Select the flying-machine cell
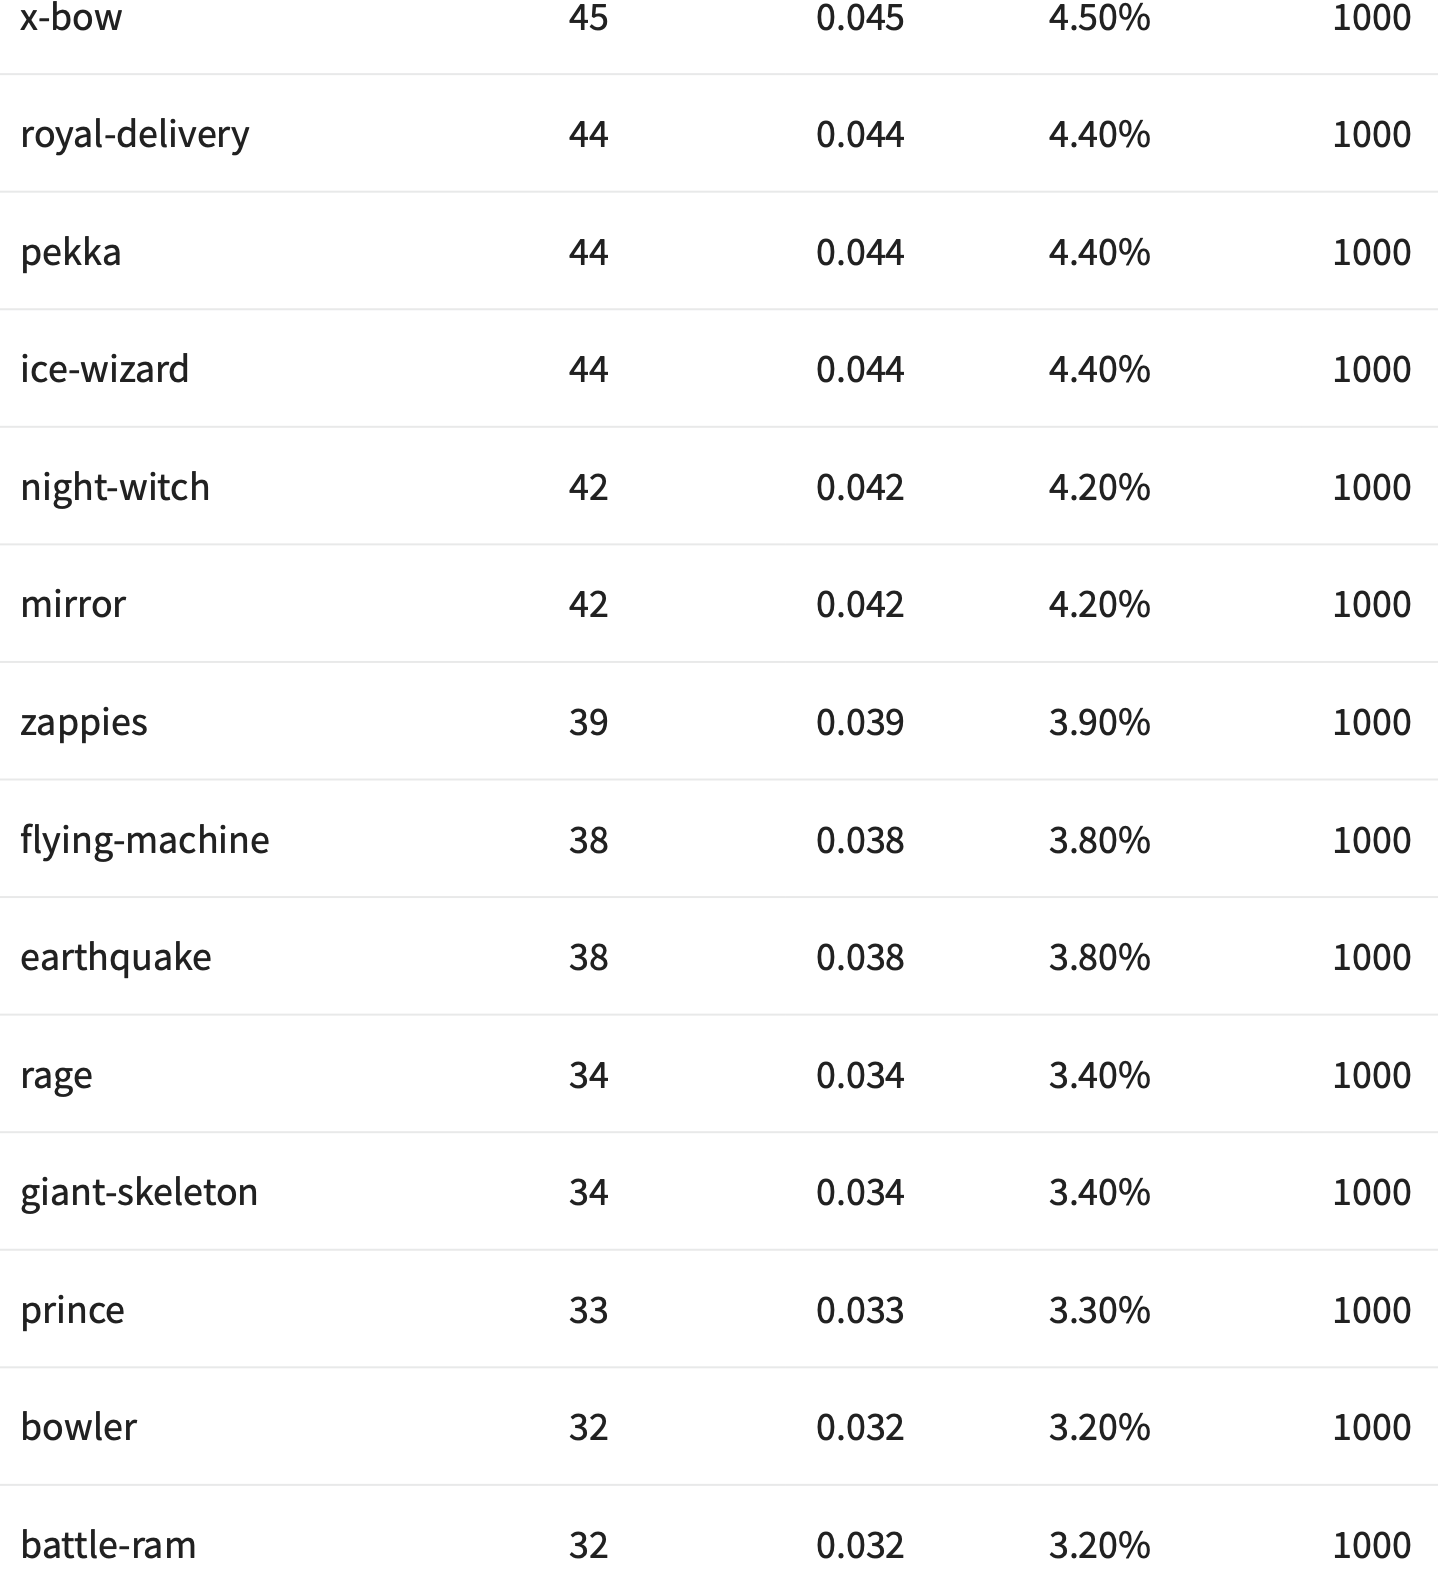 (x=145, y=840)
